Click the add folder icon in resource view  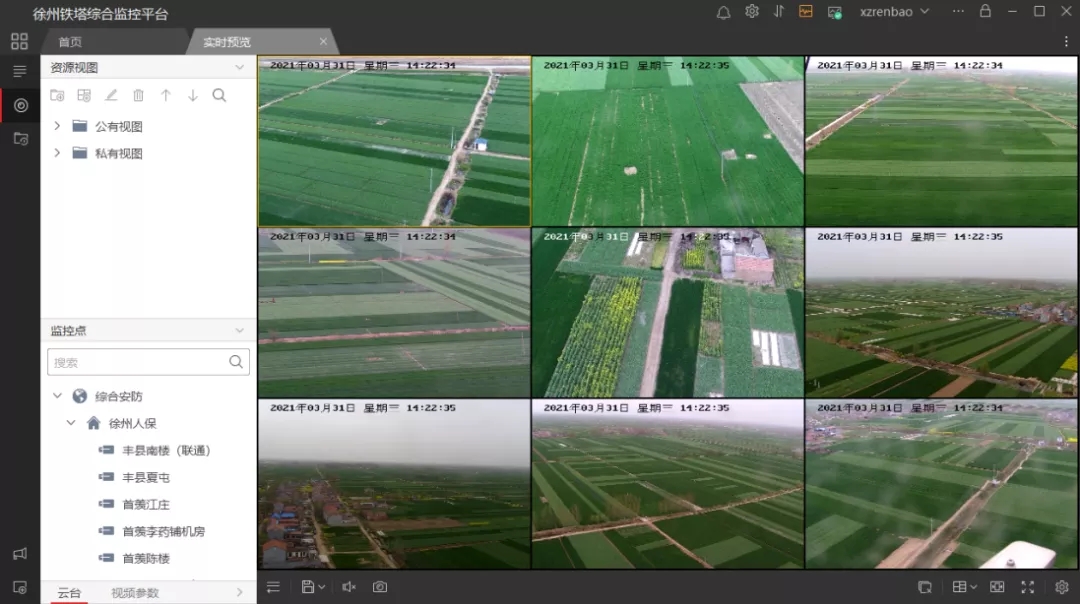click(58, 96)
